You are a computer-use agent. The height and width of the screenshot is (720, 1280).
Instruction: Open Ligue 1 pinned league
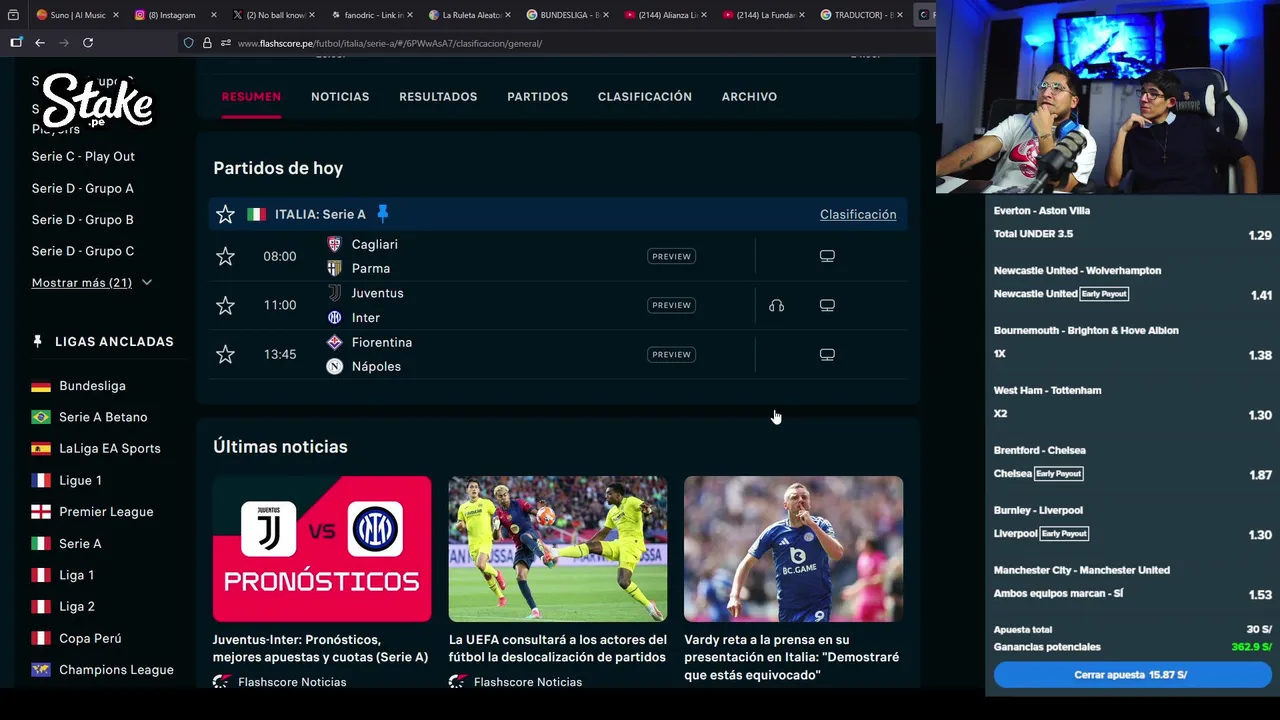coord(80,481)
